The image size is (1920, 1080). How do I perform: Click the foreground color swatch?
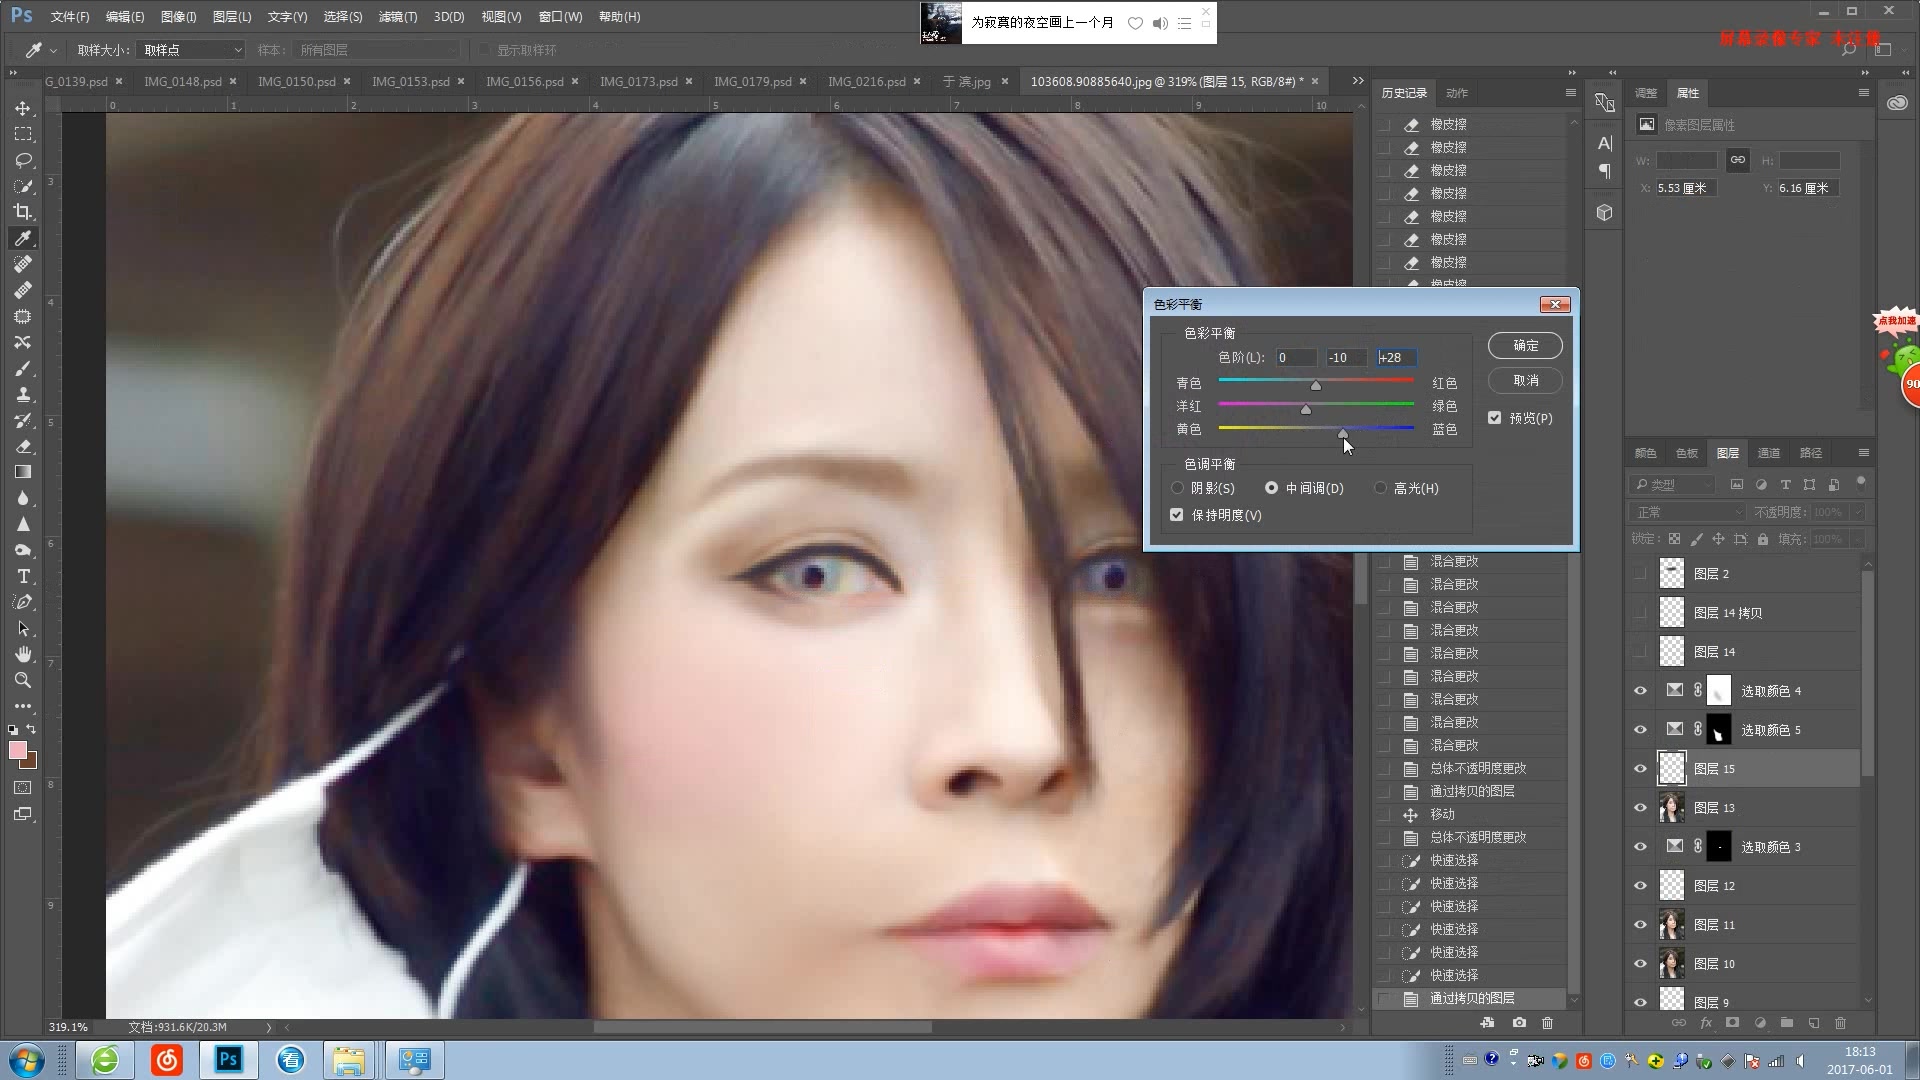[18, 750]
